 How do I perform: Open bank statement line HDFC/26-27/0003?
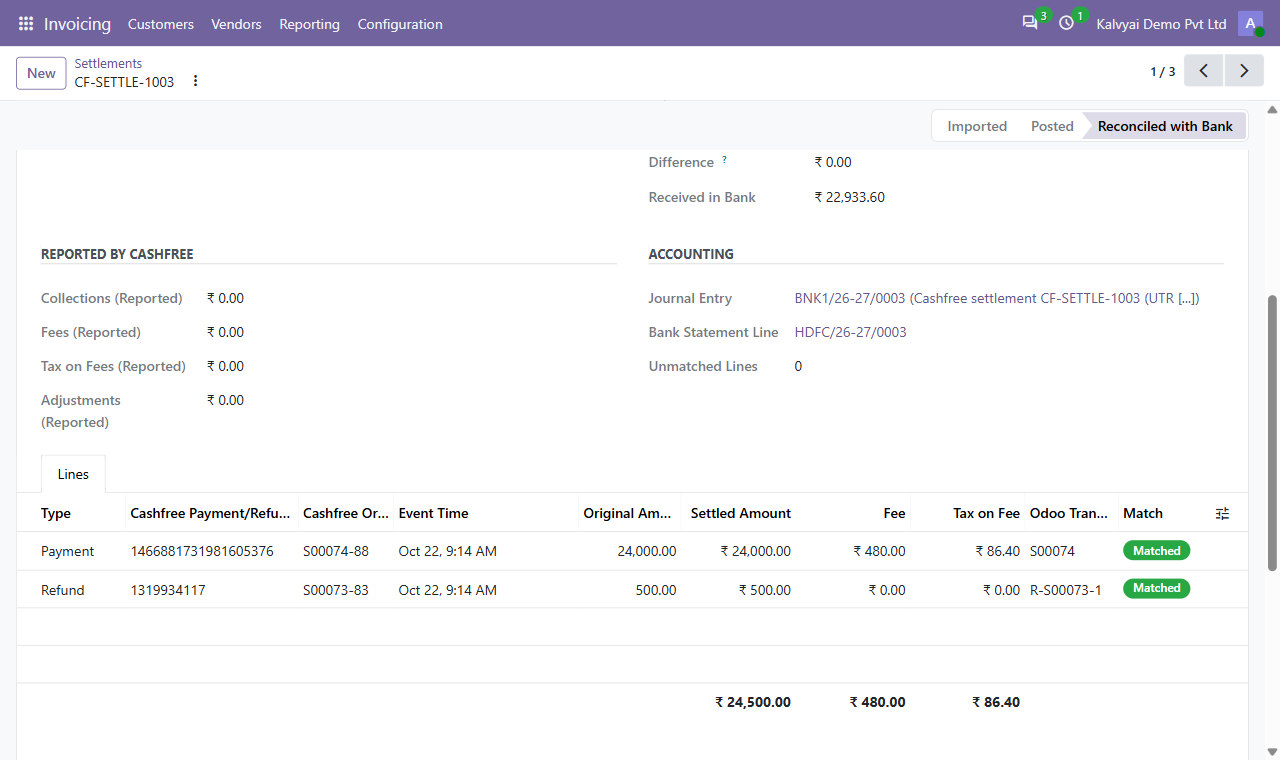(x=851, y=332)
